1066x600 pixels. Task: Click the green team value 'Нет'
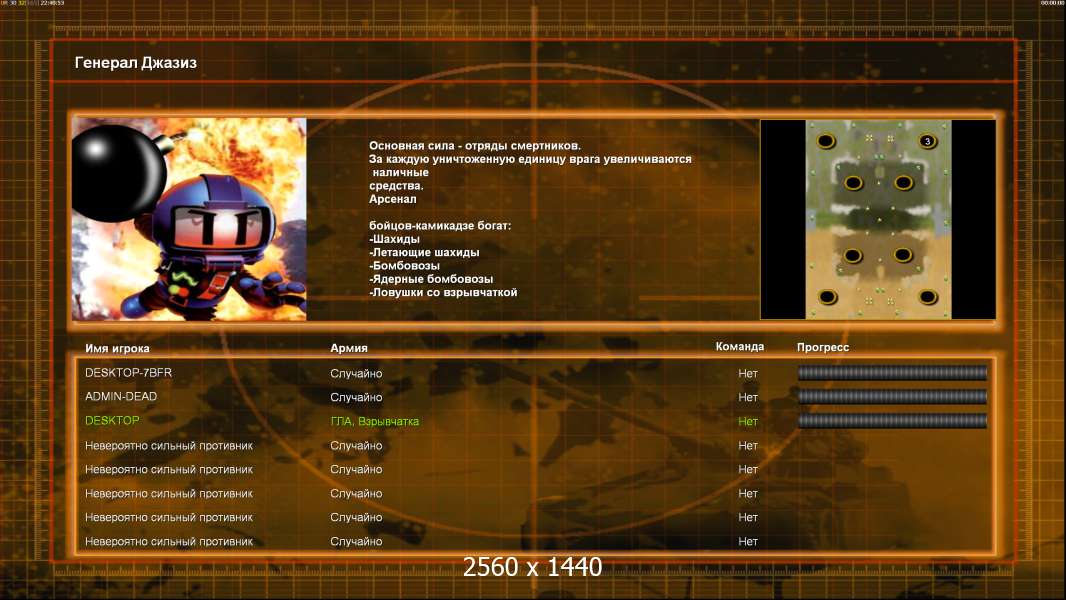pos(748,421)
